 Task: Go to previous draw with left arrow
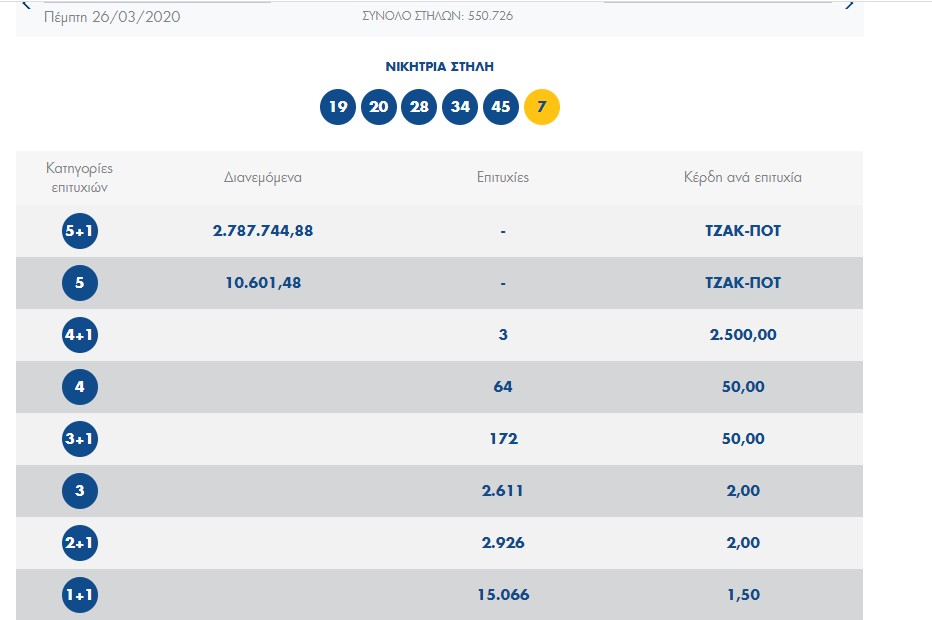coord(26,5)
